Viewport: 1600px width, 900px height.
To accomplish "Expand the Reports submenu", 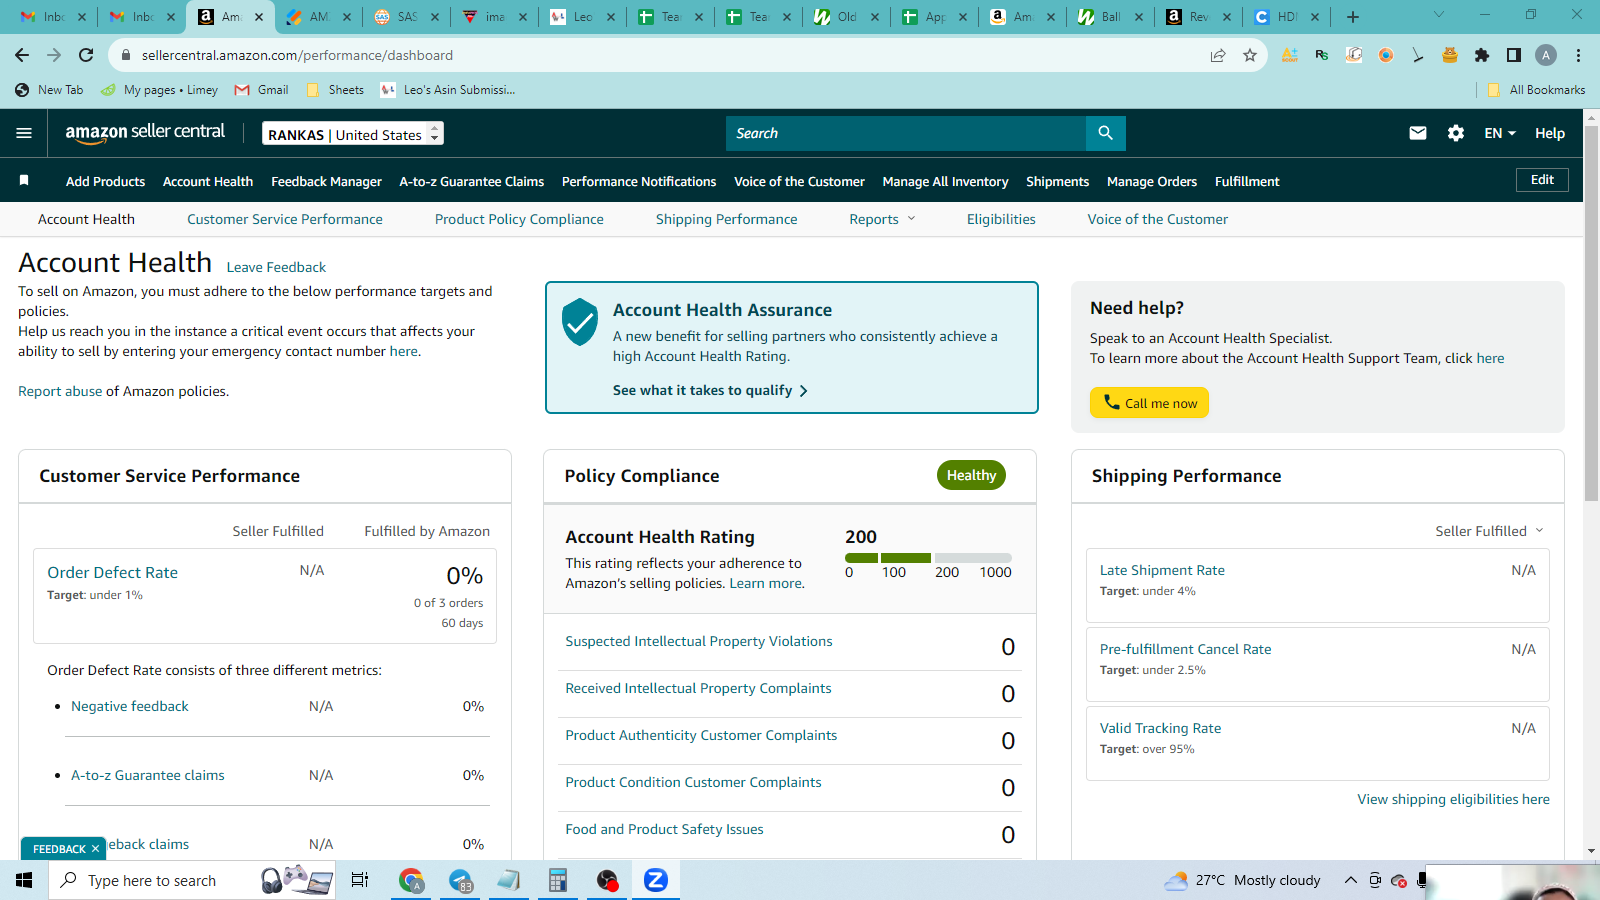I will click(x=882, y=219).
